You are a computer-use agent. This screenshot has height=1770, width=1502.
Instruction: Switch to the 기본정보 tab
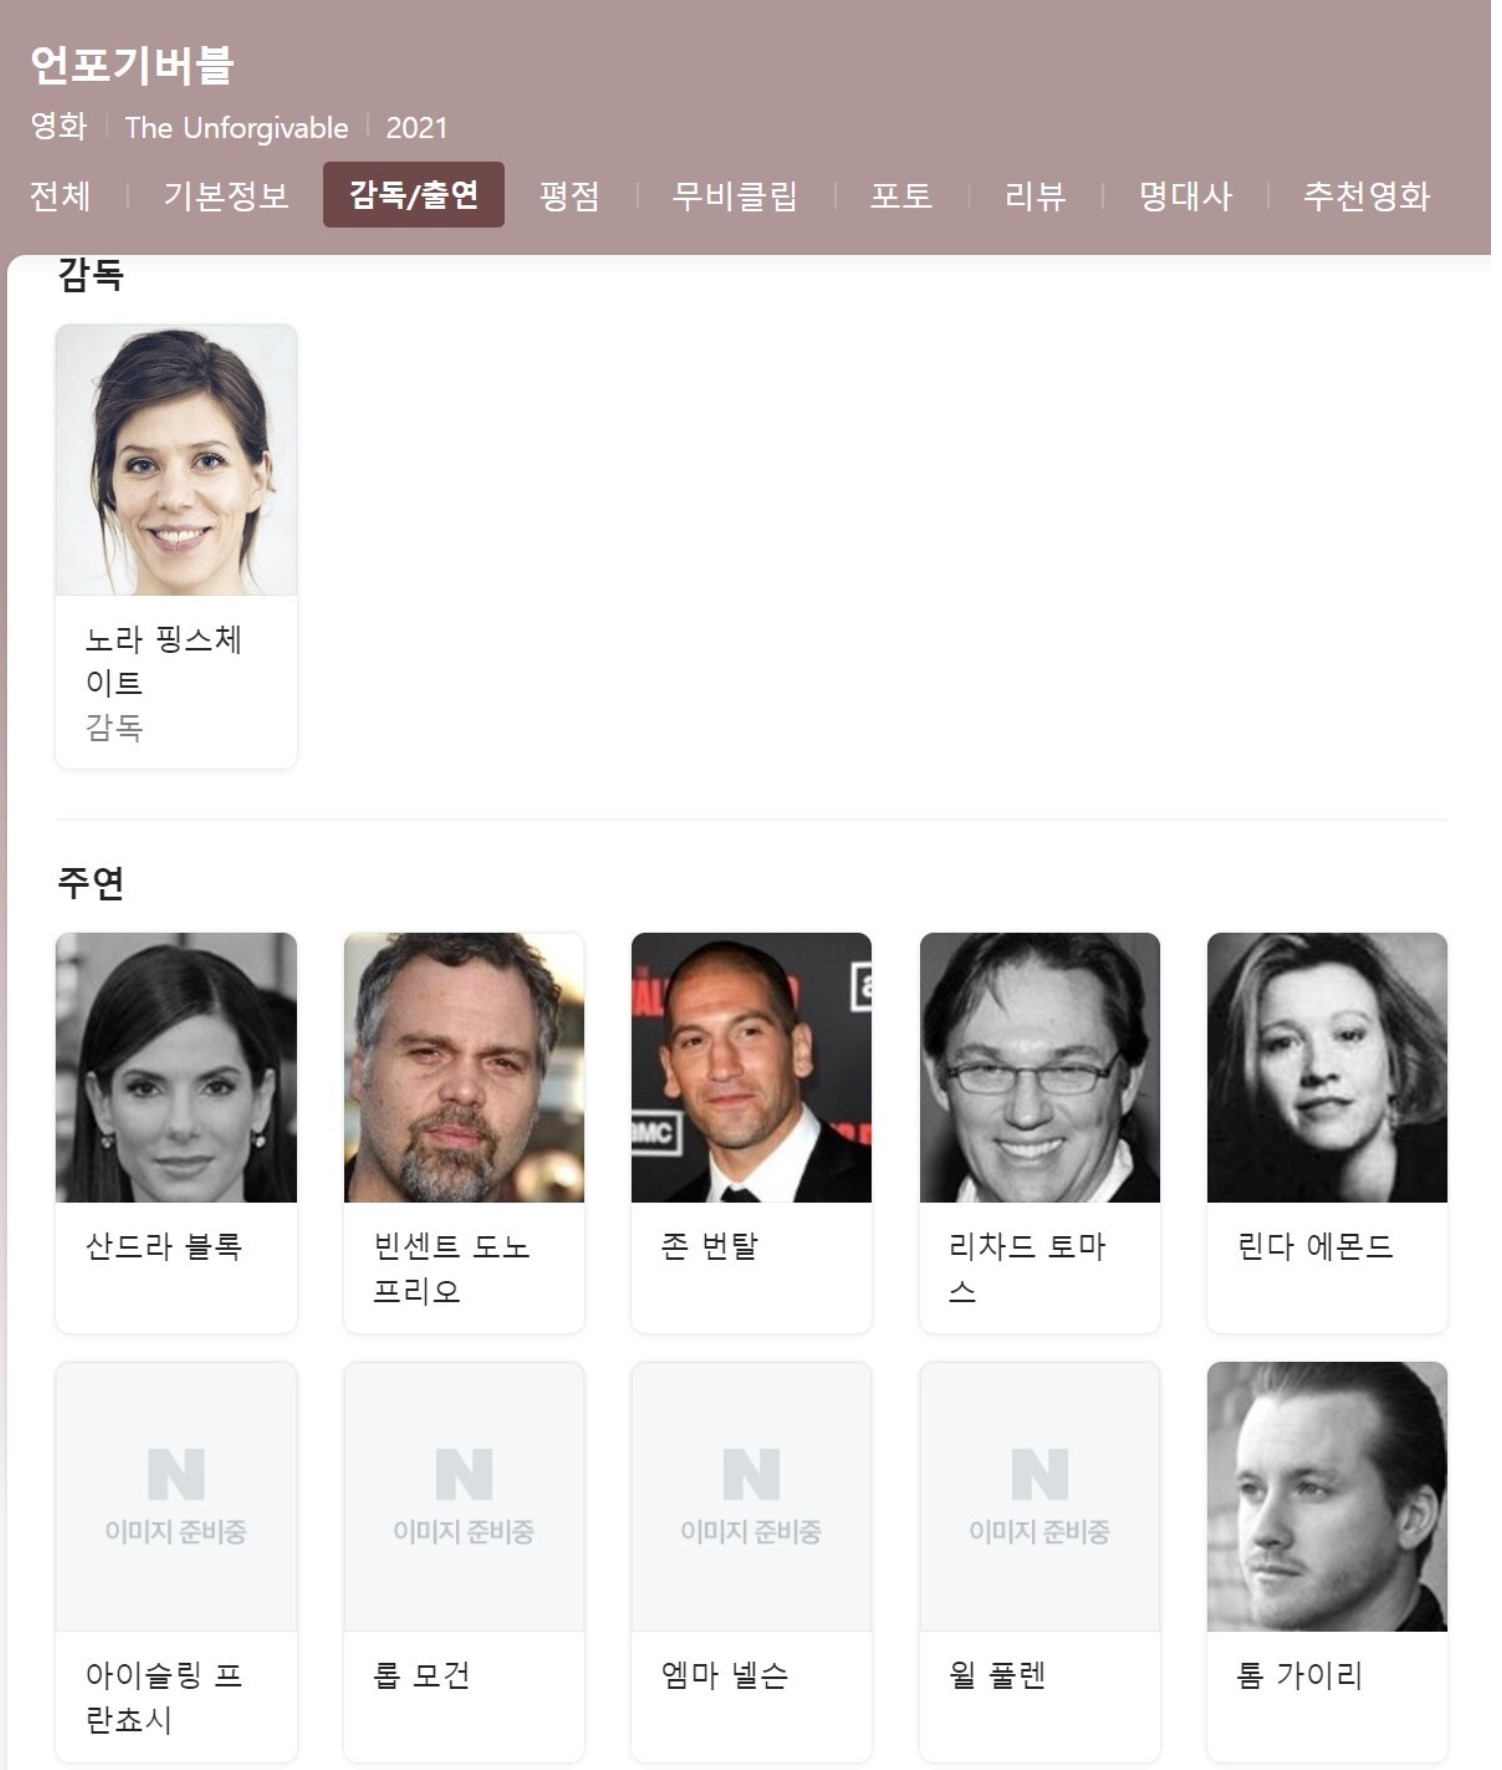(226, 195)
